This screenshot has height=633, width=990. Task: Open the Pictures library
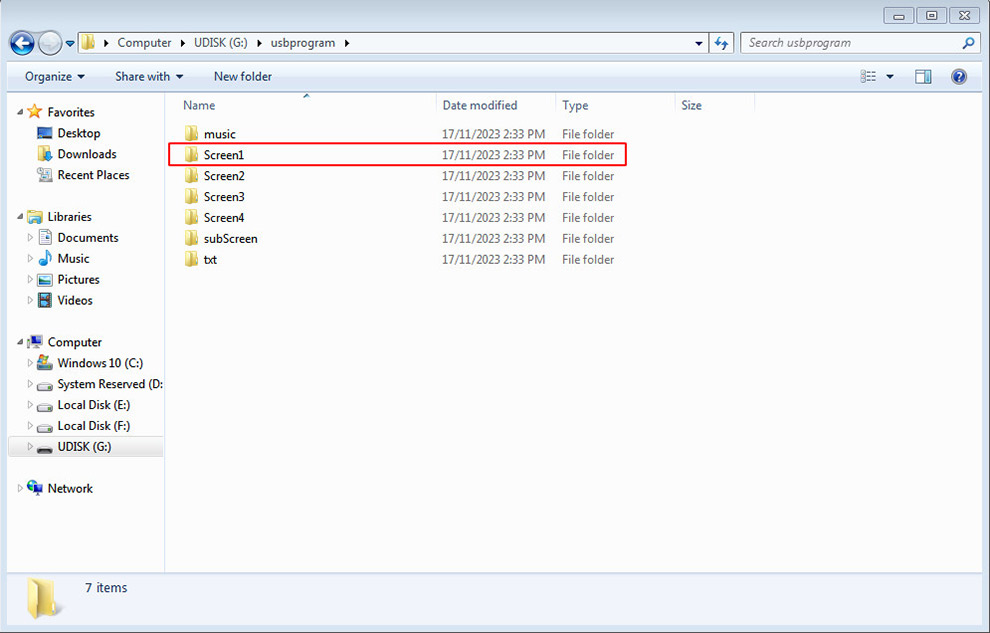[78, 279]
